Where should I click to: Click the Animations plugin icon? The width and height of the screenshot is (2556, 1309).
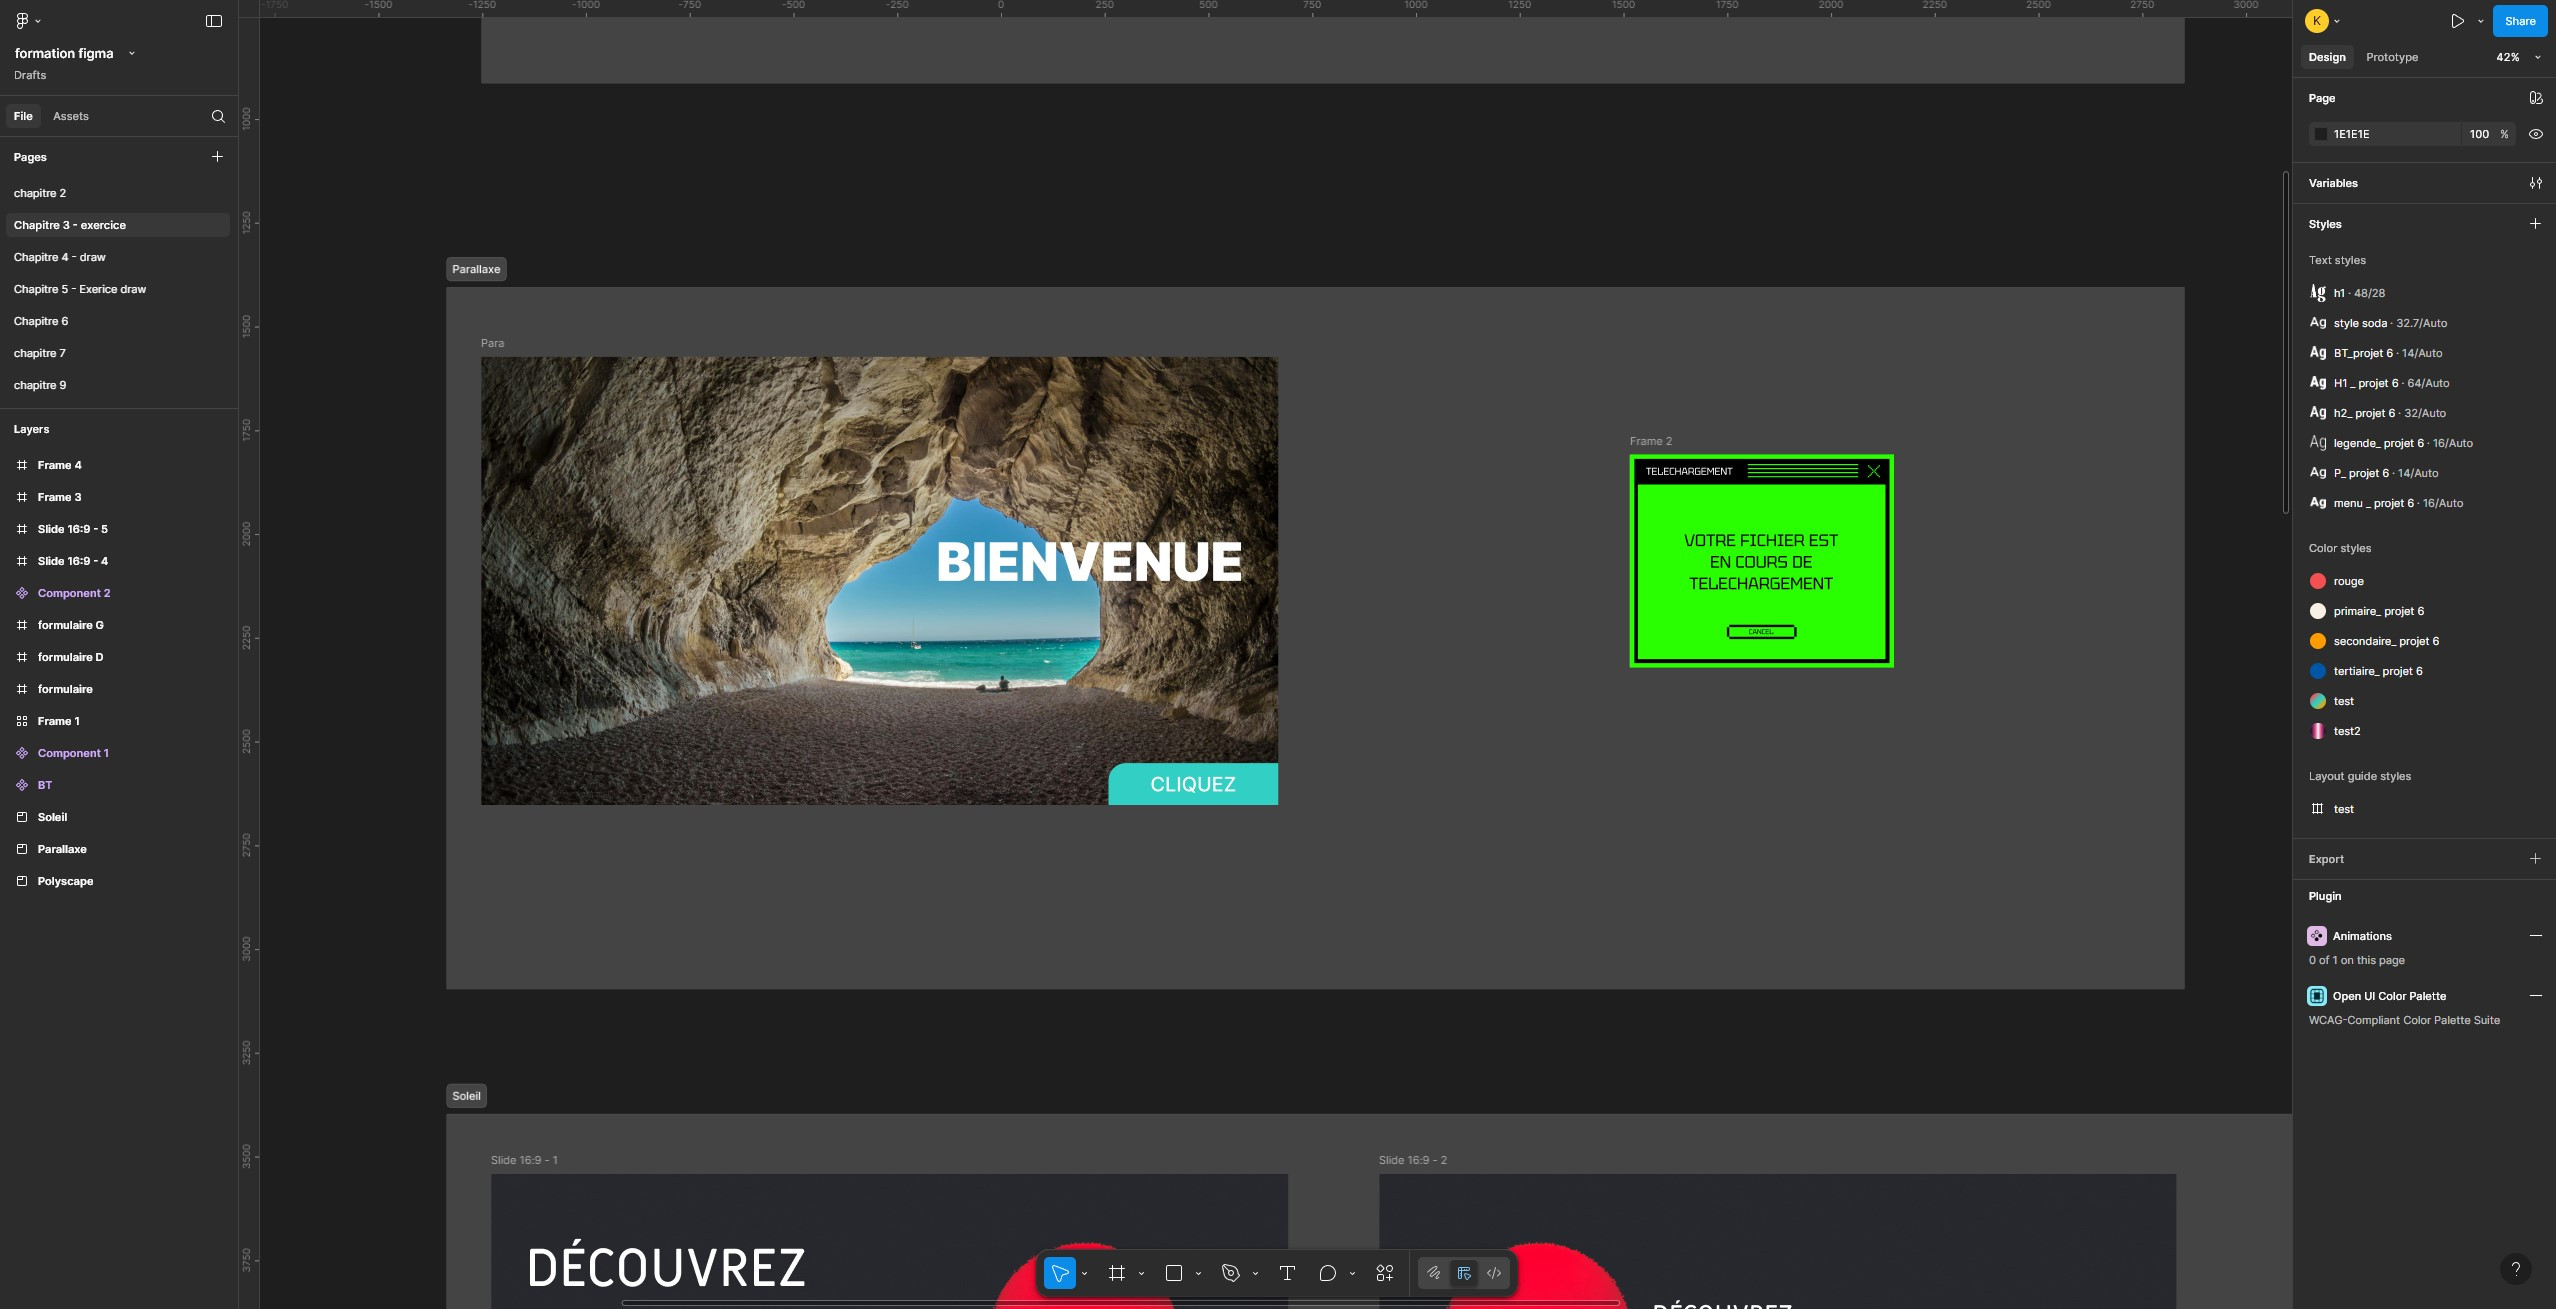2317,936
